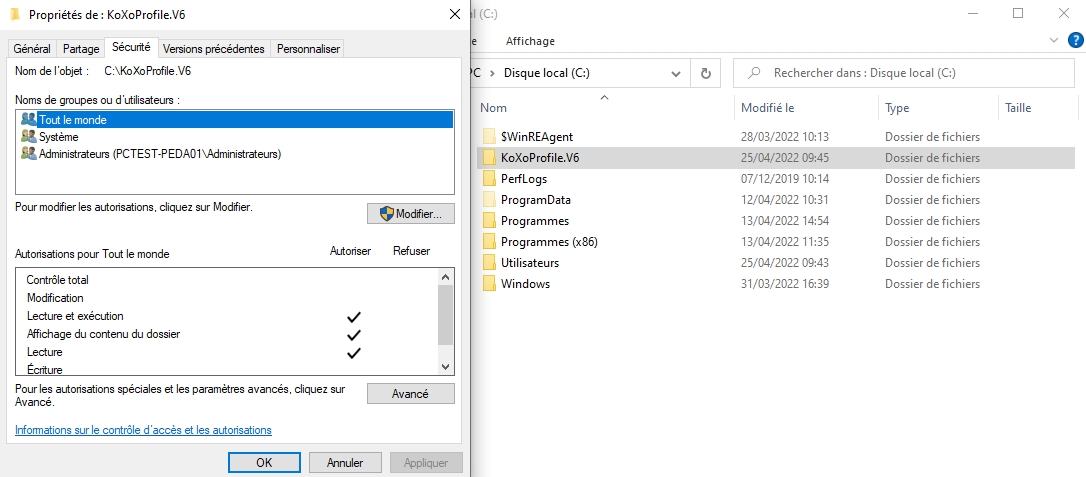Click the blue help question mark icon
Image resolution: width=1086 pixels, height=477 pixels.
point(1075,41)
